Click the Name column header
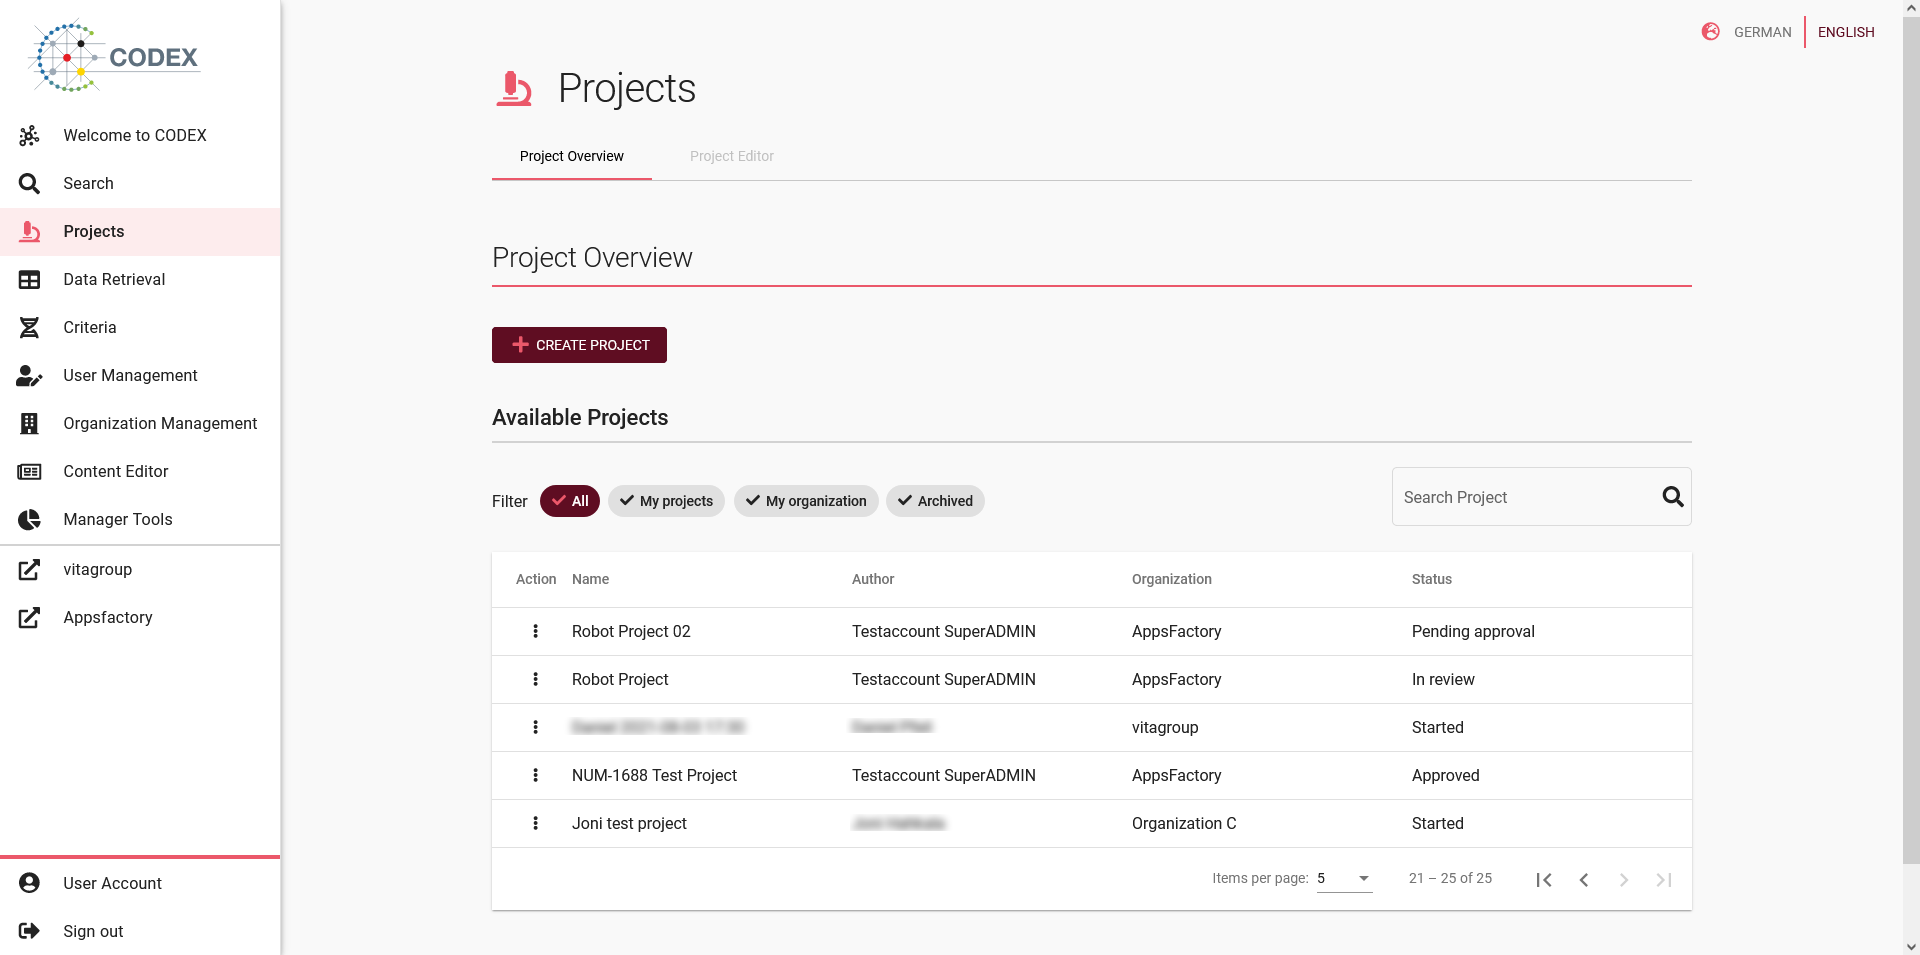The height and width of the screenshot is (955, 1920). tap(590, 579)
